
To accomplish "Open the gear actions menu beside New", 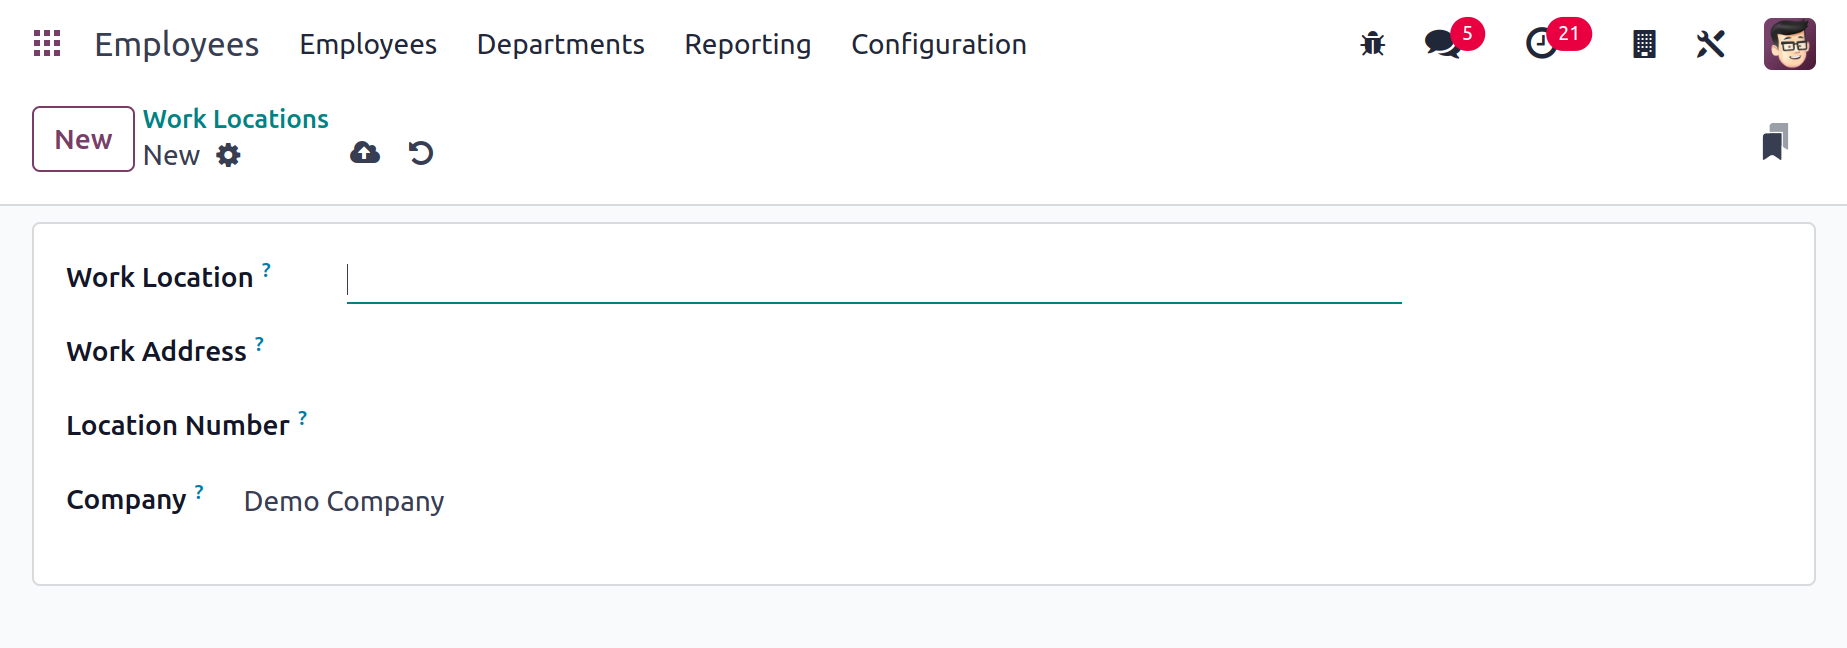I will click(x=229, y=155).
